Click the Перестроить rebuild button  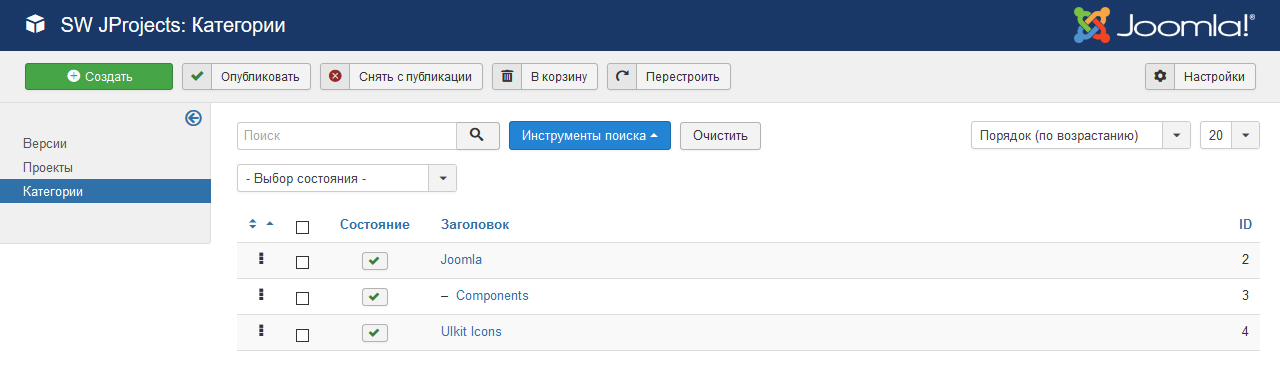click(x=669, y=77)
